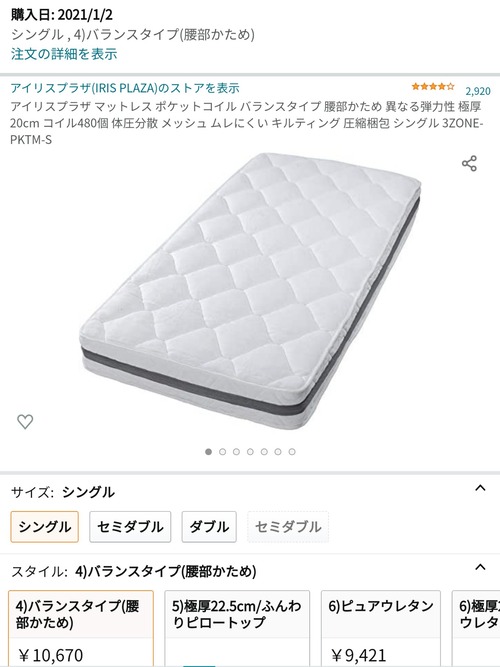Visit the アイリスプラザ(IRIS PLAZA) store link

(x=125, y=88)
